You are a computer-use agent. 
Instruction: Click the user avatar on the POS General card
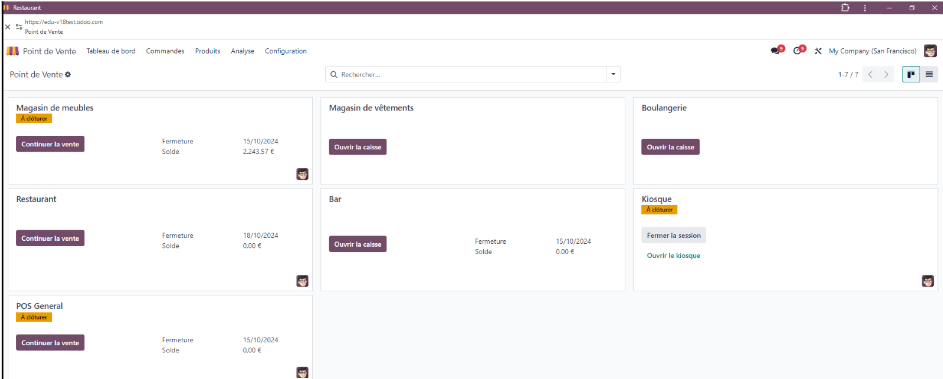pyautogui.click(x=303, y=372)
